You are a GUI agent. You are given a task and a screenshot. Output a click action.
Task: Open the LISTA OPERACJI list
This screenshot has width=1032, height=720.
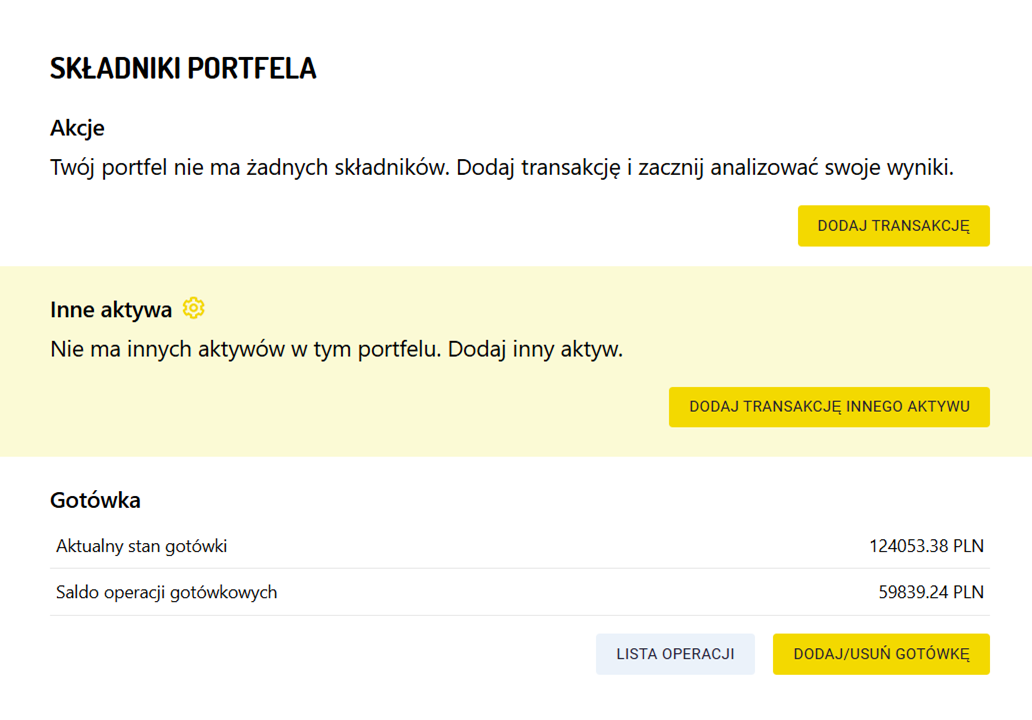point(675,654)
